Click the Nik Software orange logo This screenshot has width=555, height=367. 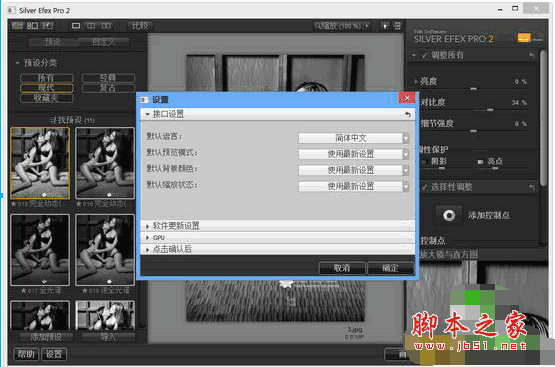coord(524,37)
